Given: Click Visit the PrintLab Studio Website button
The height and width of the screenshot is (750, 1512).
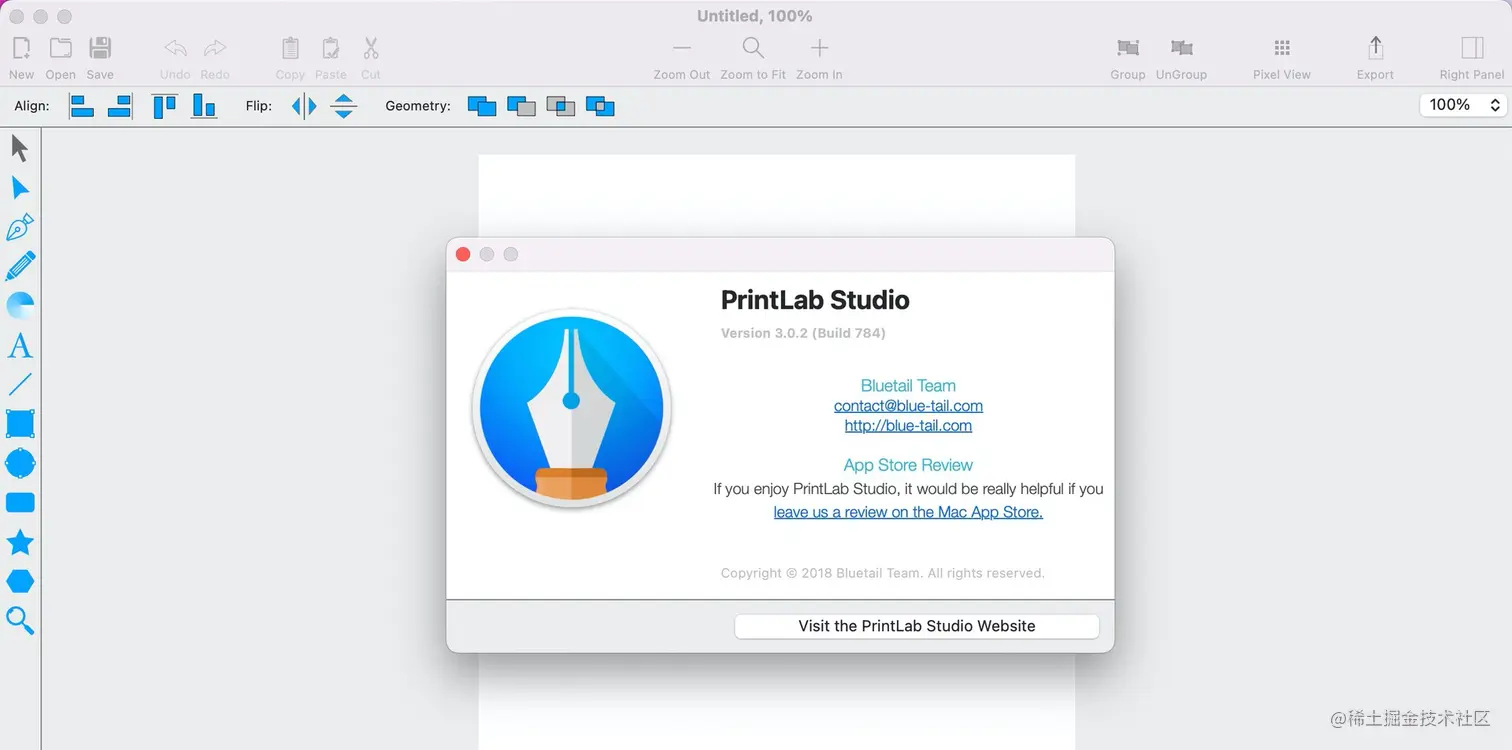Looking at the screenshot, I should pos(917,626).
